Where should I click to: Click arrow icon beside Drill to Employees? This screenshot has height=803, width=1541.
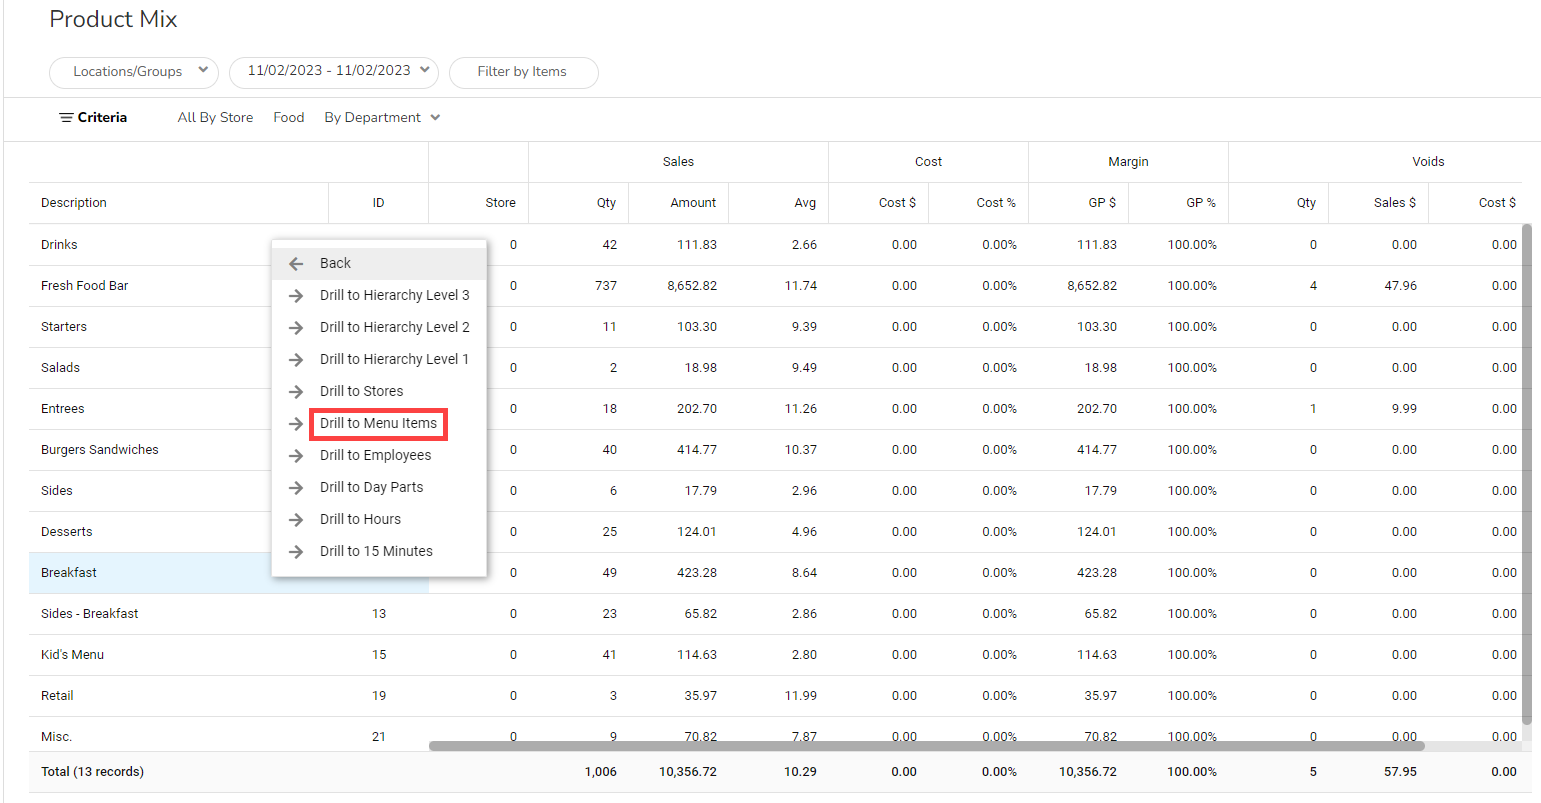pyautogui.click(x=296, y=456)
